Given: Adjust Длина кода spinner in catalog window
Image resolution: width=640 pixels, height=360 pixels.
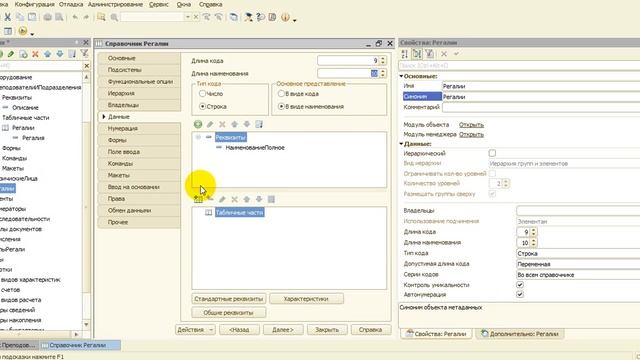Looking at the screenshot, I should point(383,60).
